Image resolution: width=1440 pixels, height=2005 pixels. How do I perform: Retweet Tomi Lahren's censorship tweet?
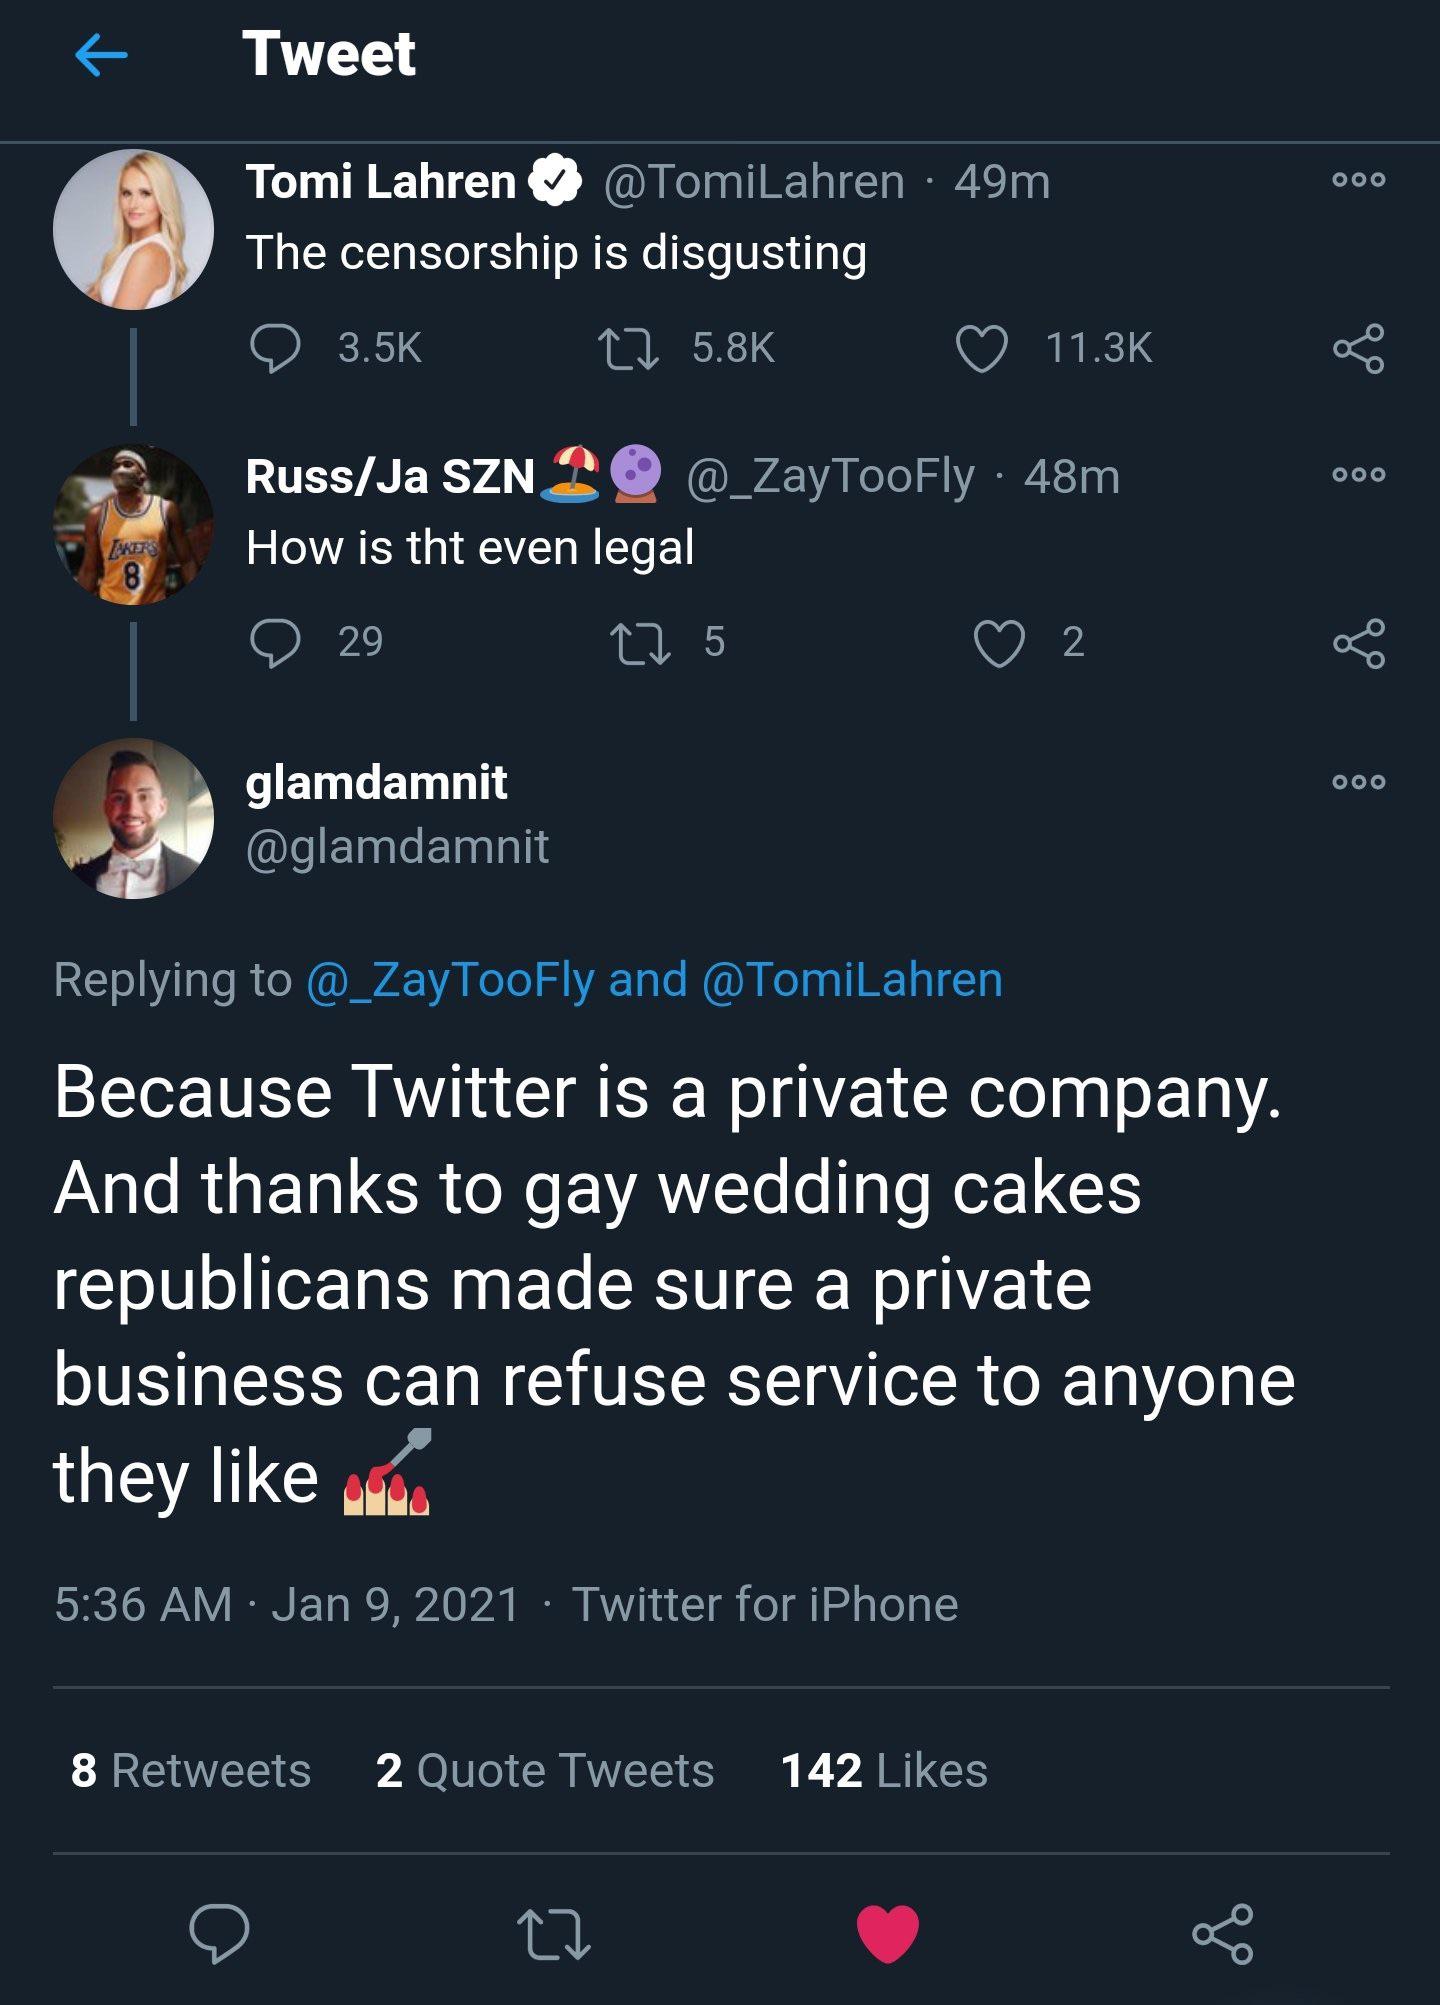click(x=628, y=349)
